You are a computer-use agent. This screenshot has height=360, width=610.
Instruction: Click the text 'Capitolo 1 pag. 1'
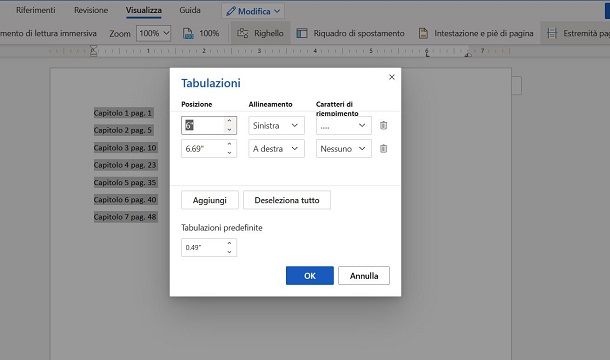[123, 113]
